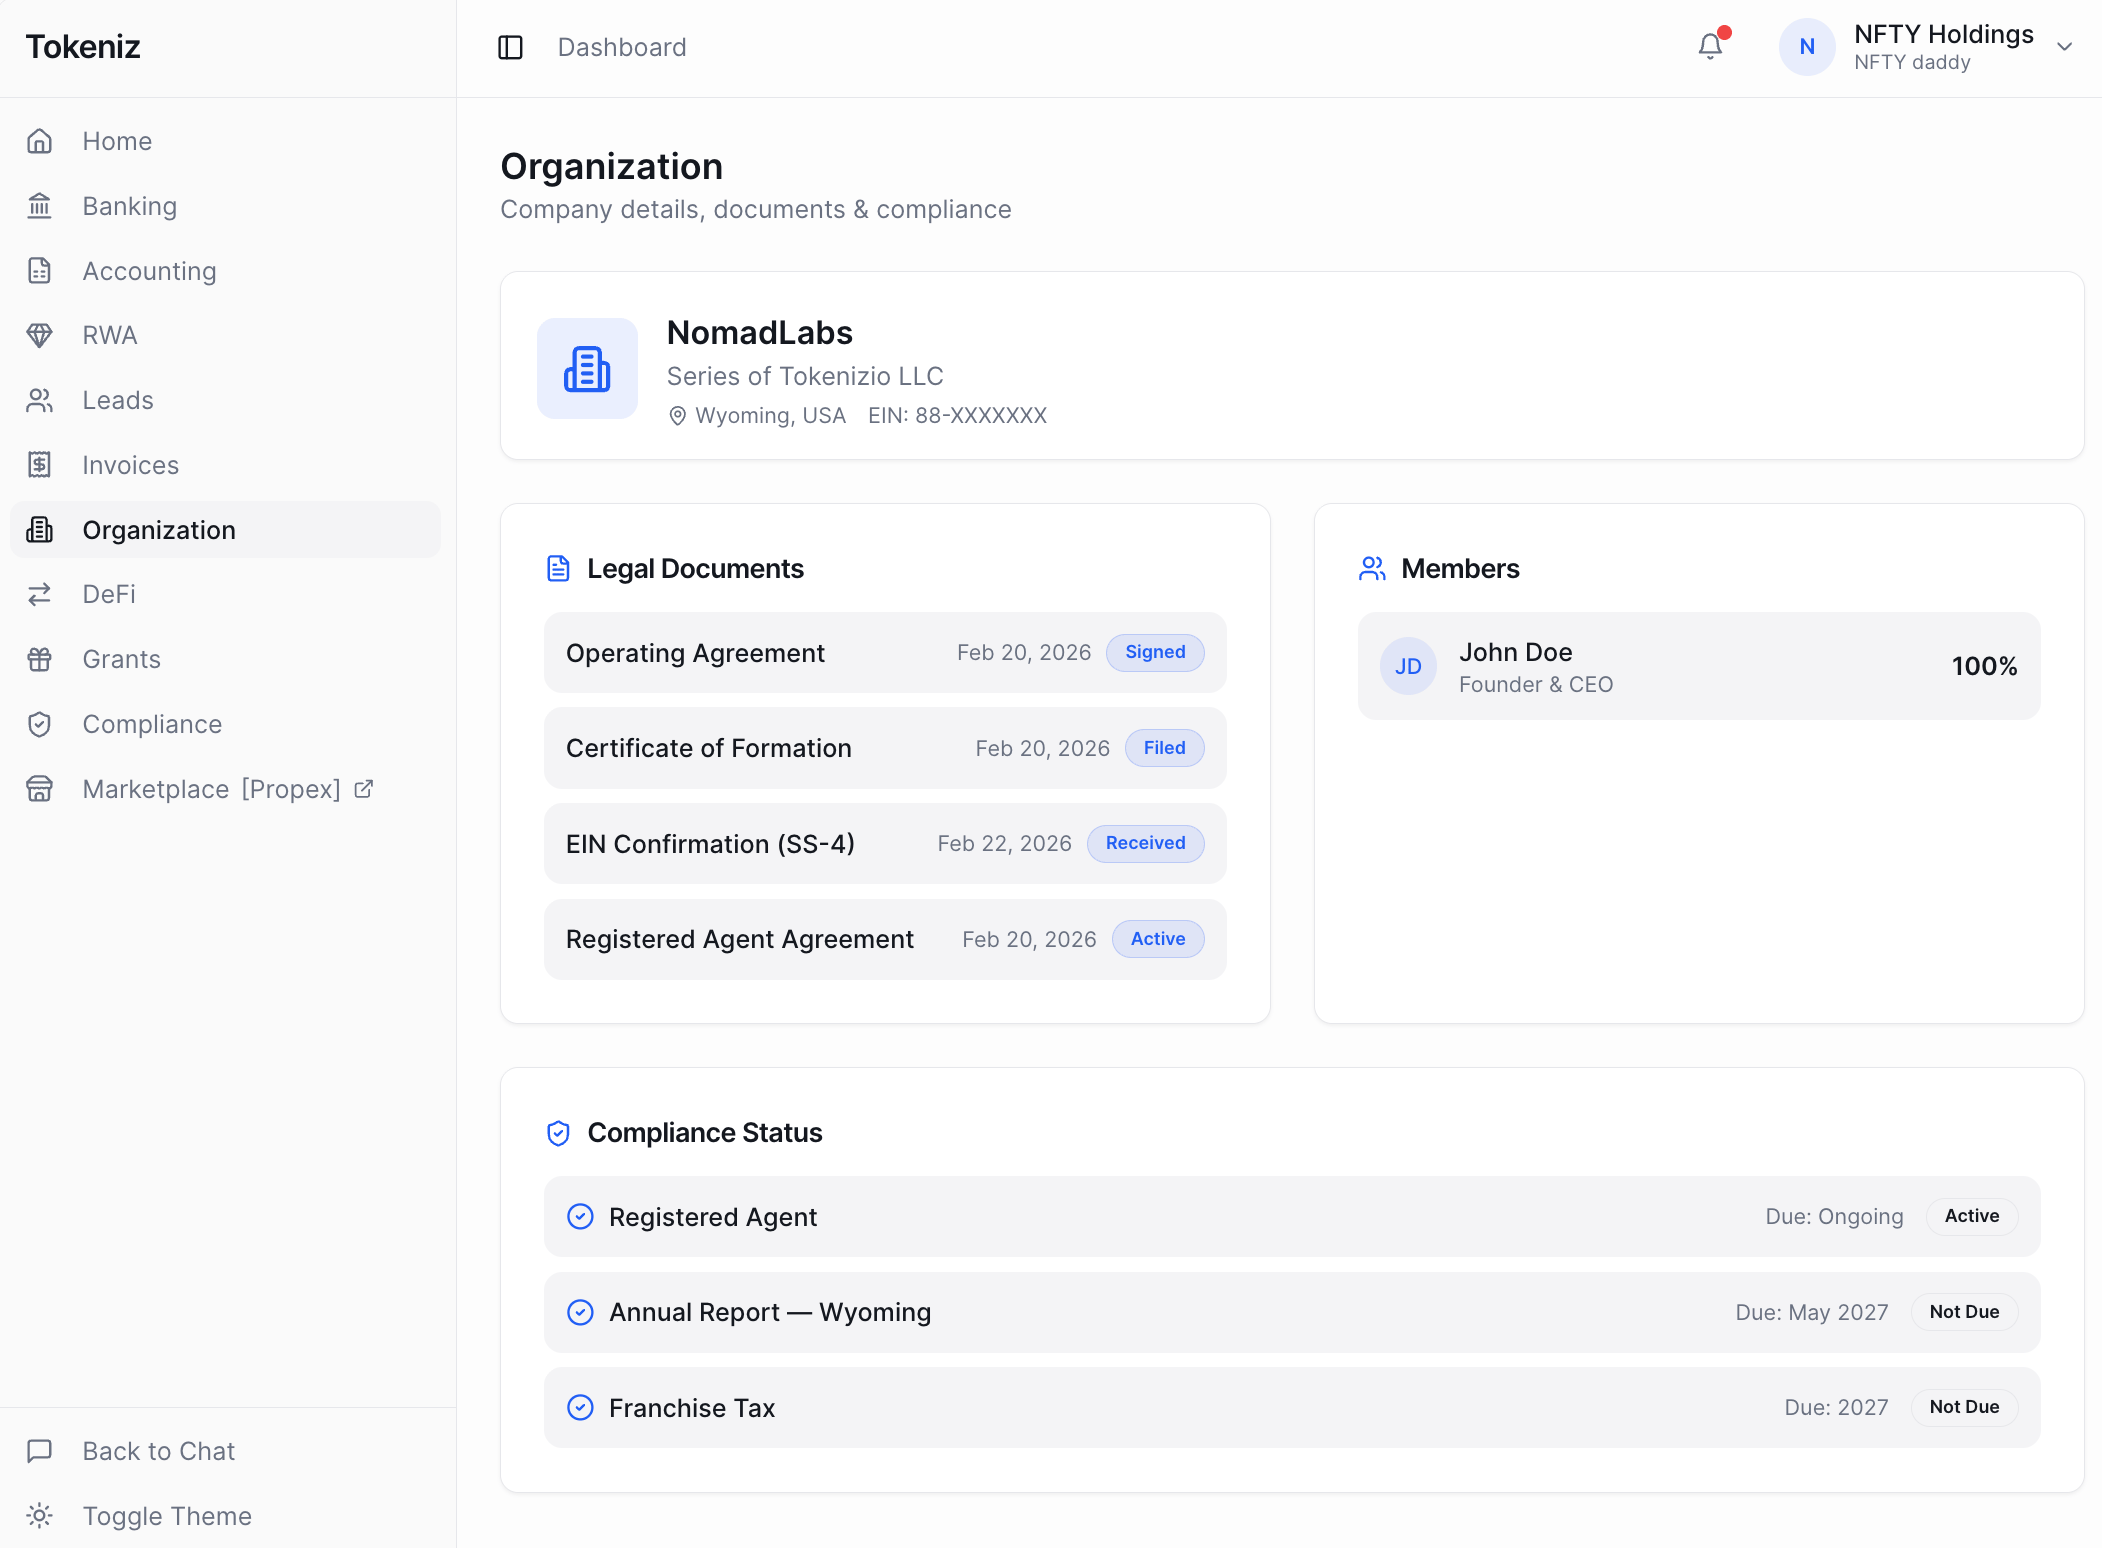The height and width of the screenshot is (1548, 2102).
Task: Click the Members people icon
Action: click(x=1372, y=569)
